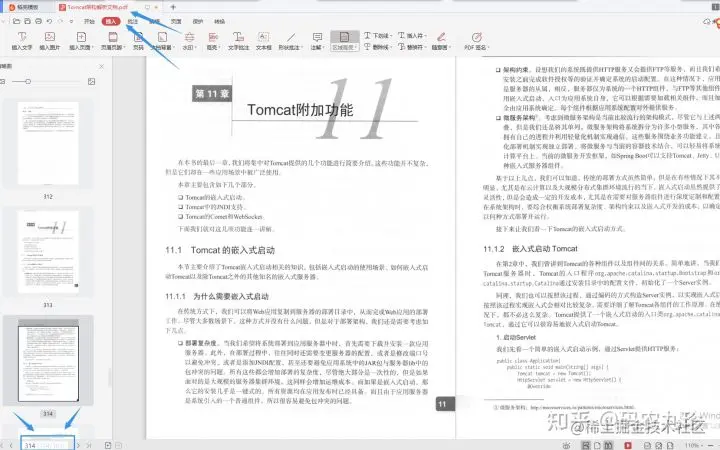
Task: Click the print icon in quick access bar
Action: 39,21
